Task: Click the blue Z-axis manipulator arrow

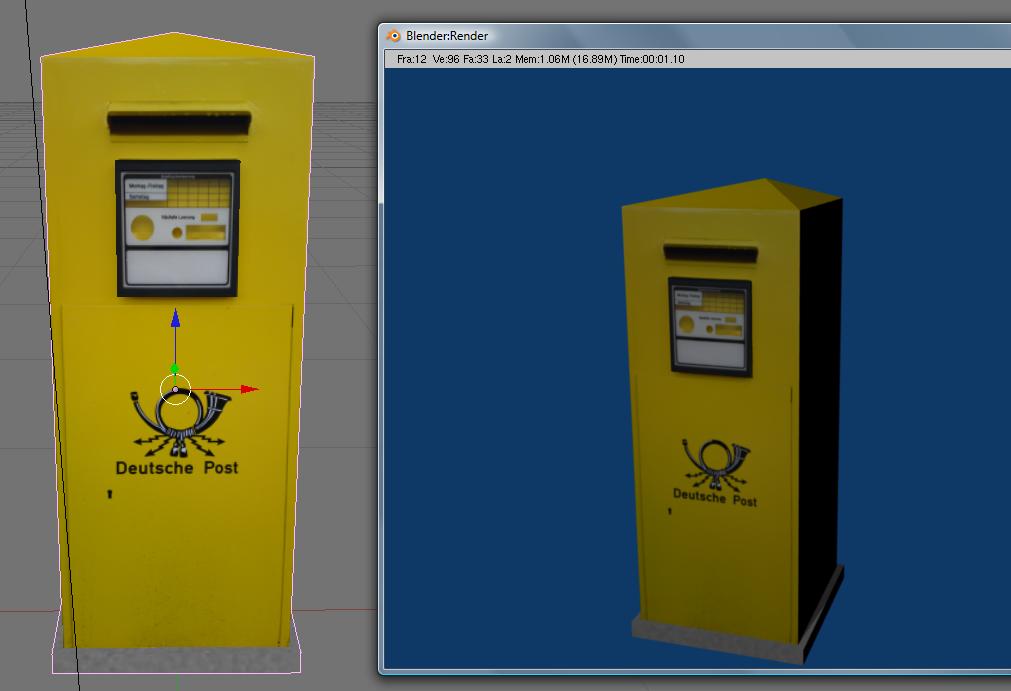Action: [175, 318]
